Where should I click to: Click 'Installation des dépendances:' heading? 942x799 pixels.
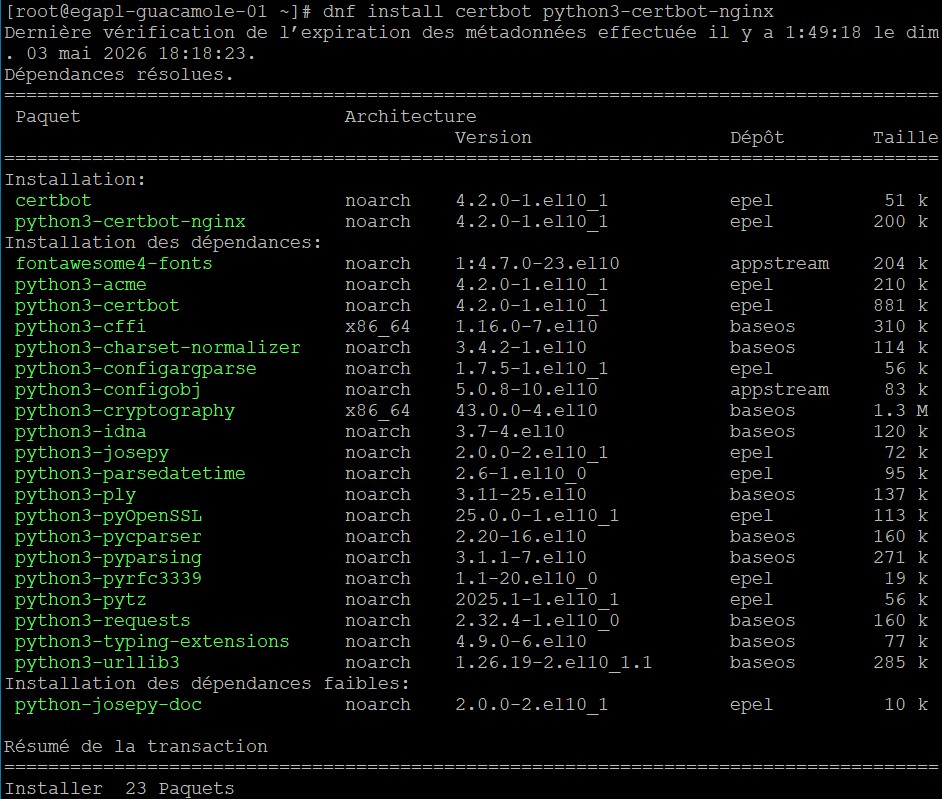[x=163, y=243]
